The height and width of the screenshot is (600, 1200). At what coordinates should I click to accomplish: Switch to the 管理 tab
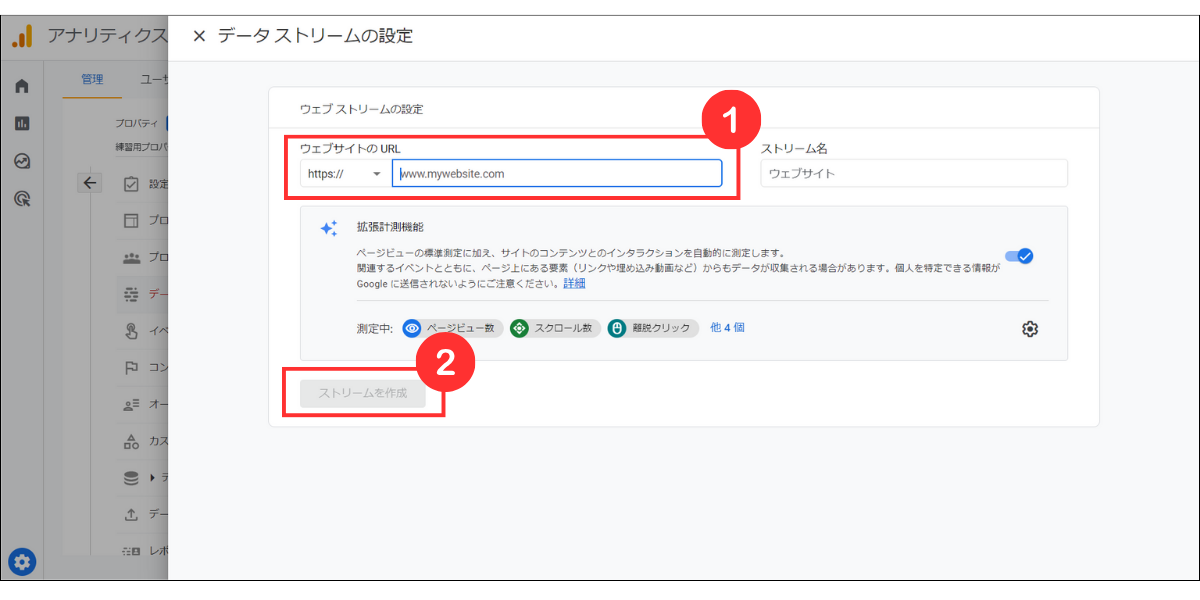click(x=92, y=79)
